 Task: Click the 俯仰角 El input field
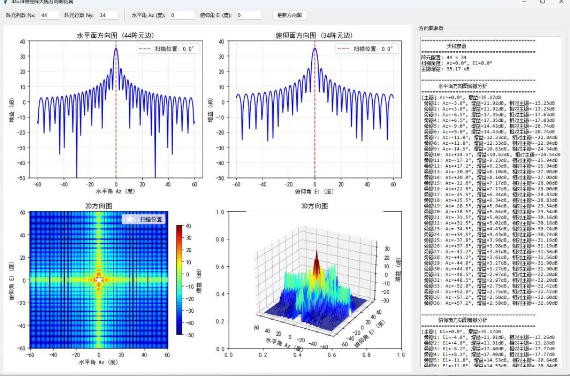point(249,15)
